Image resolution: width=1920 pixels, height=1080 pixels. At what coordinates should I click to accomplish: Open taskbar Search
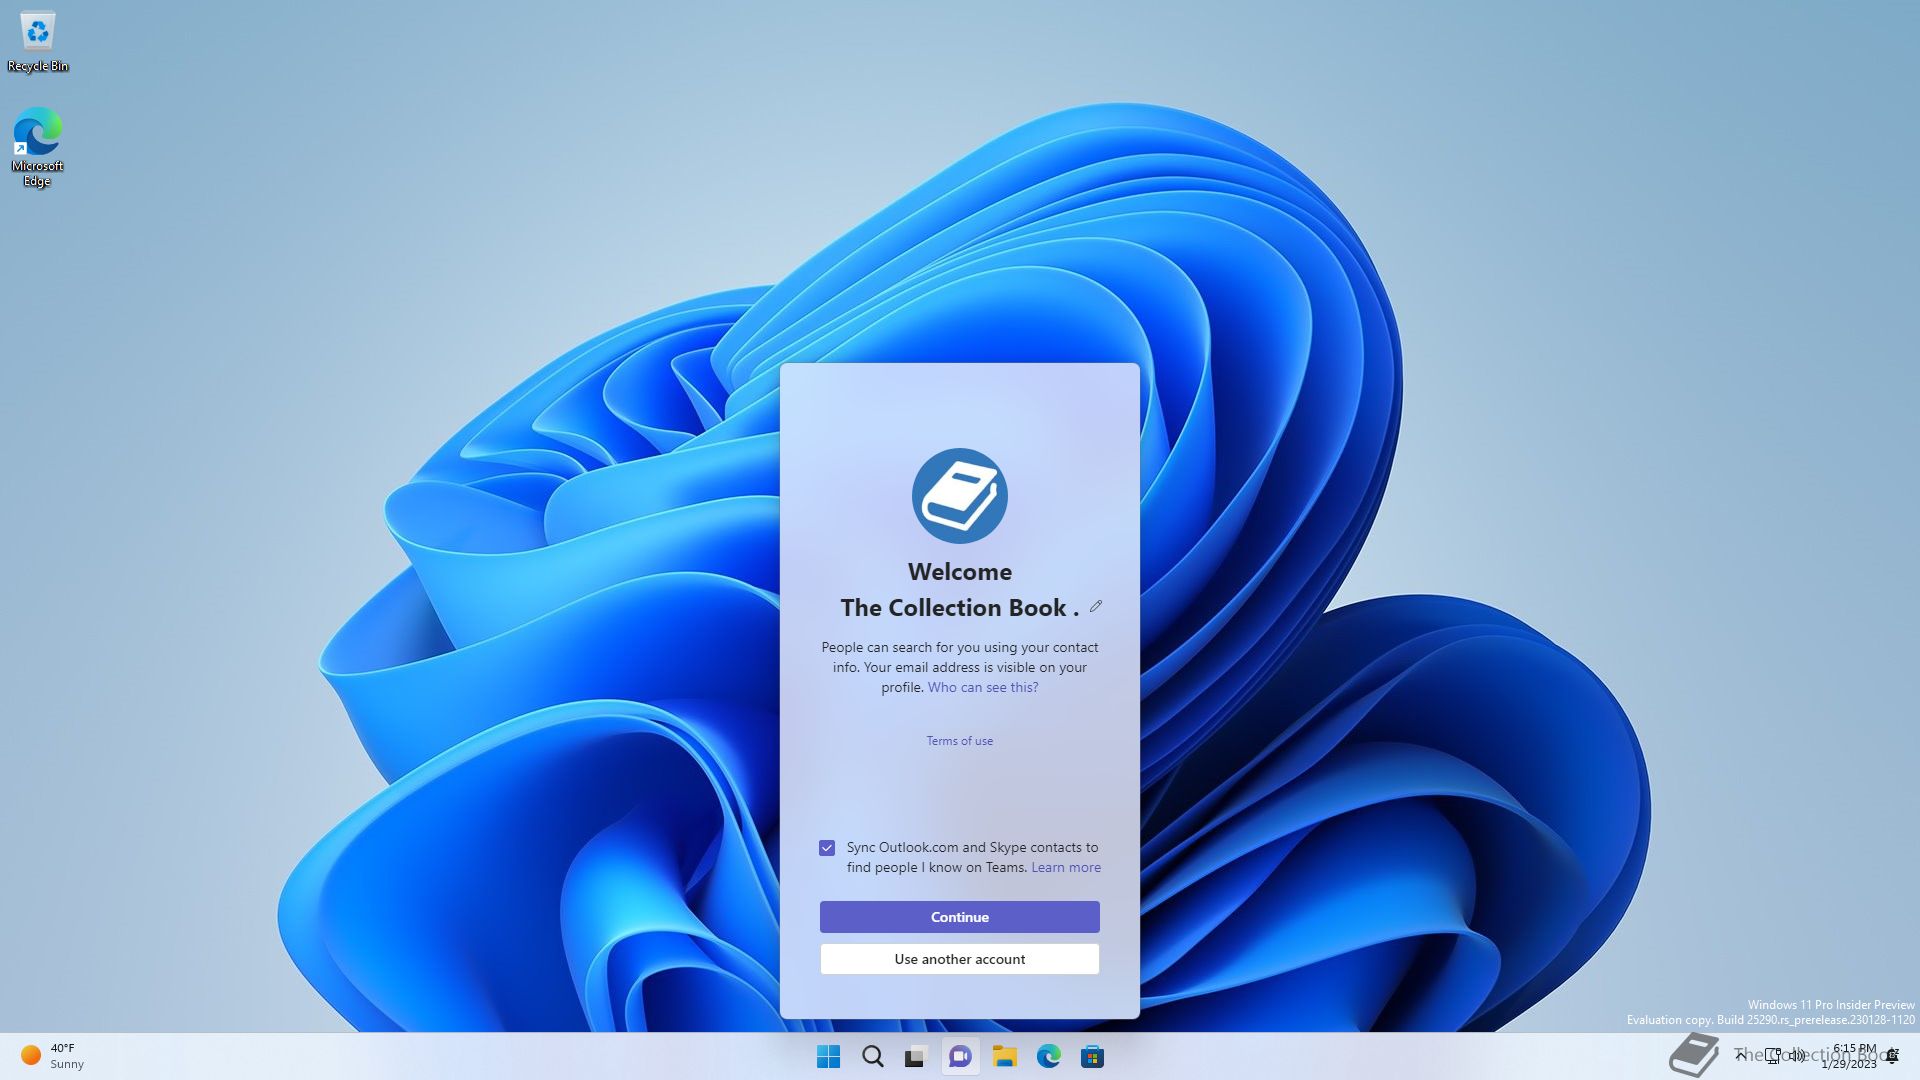point(872,1056)
